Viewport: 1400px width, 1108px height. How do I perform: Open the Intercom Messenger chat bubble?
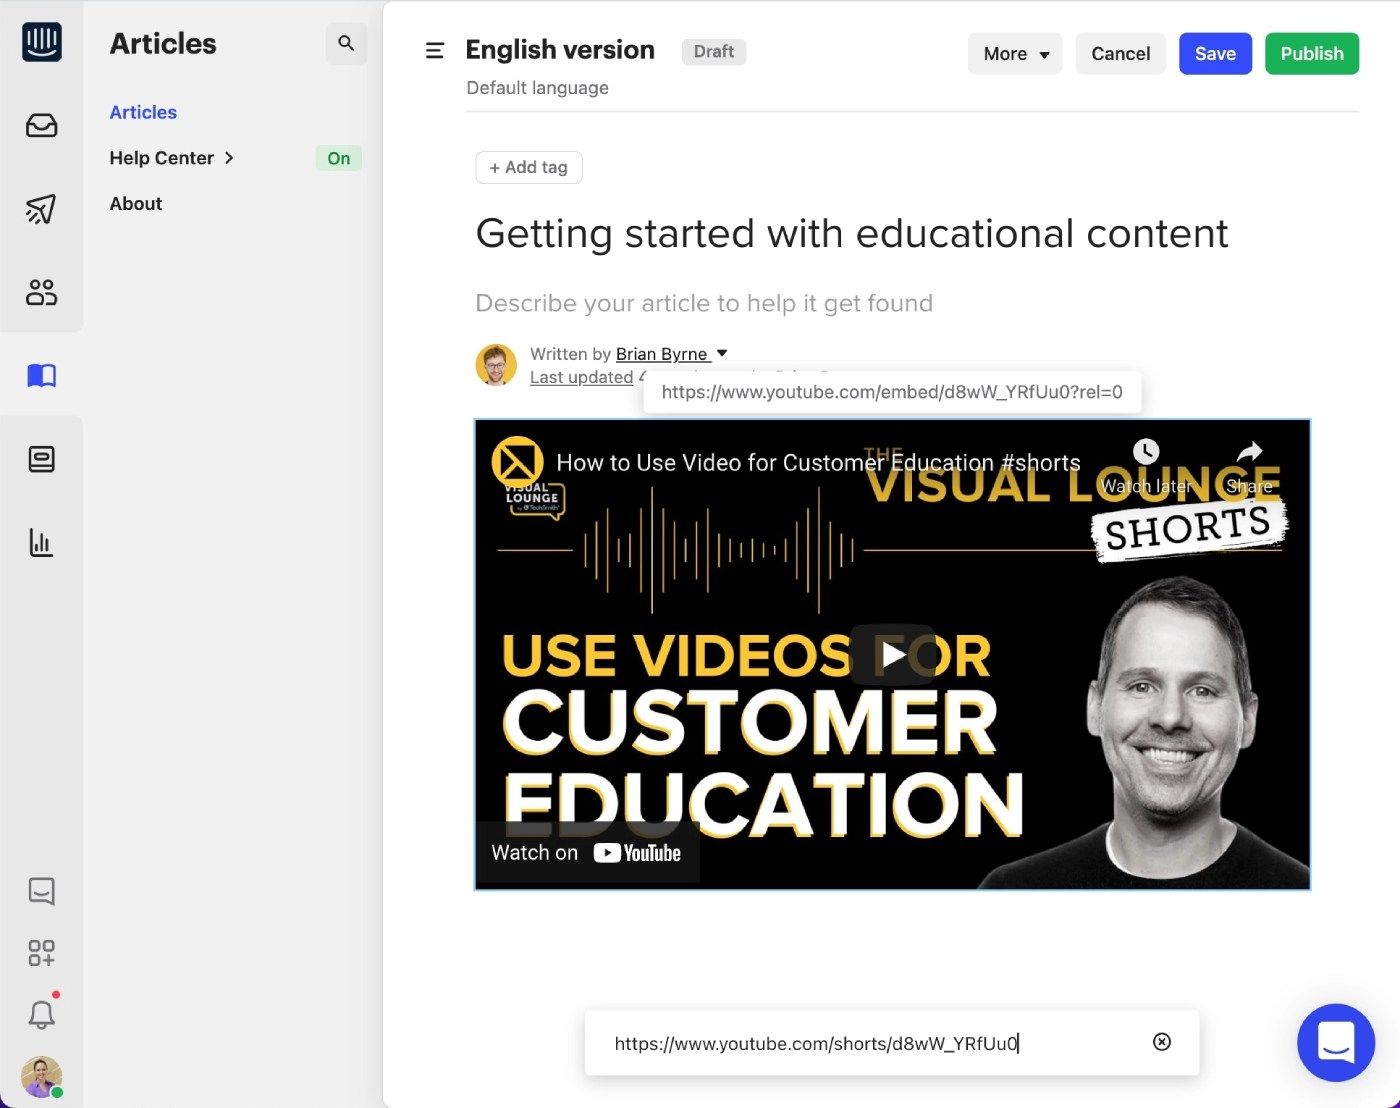click(1335, 1042)
